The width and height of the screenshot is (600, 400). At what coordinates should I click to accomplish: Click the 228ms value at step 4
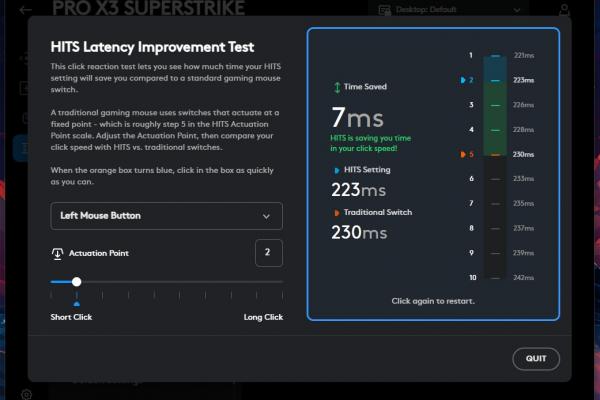(x=523, y=130)
